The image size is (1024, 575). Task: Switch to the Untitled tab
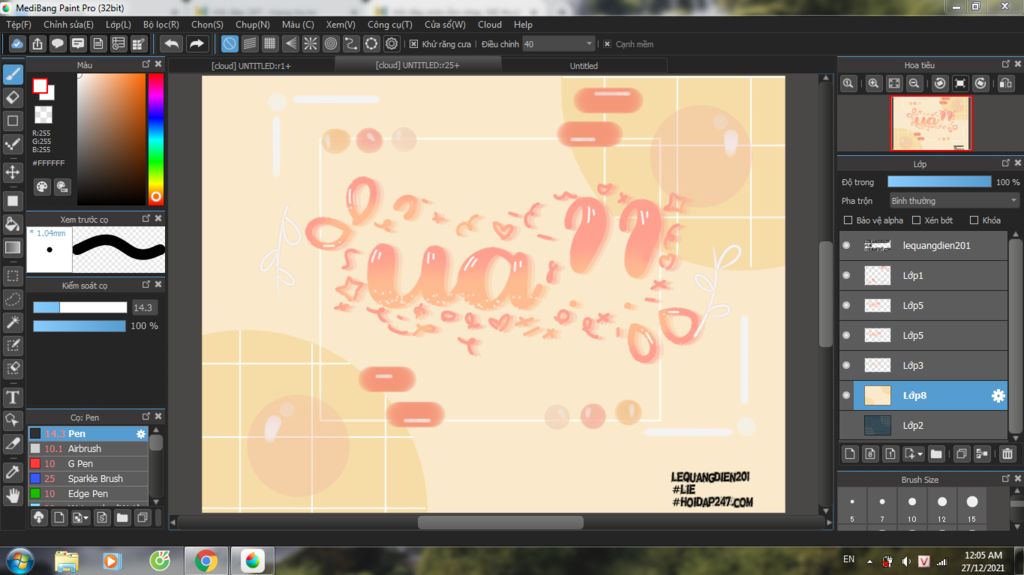(x=583, y=65)
